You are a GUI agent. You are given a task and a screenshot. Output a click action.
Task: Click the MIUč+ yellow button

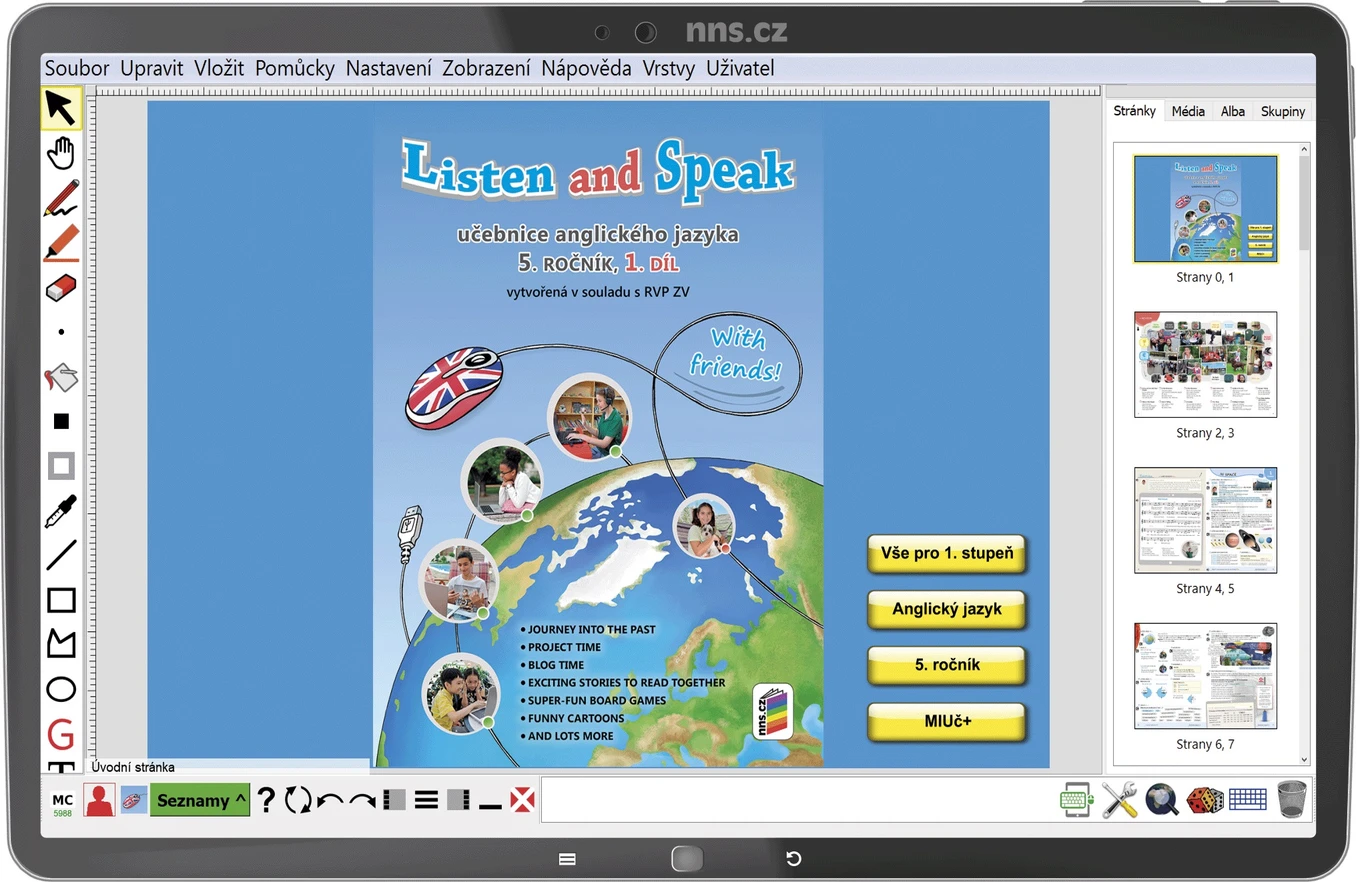[x=947, y=721]
